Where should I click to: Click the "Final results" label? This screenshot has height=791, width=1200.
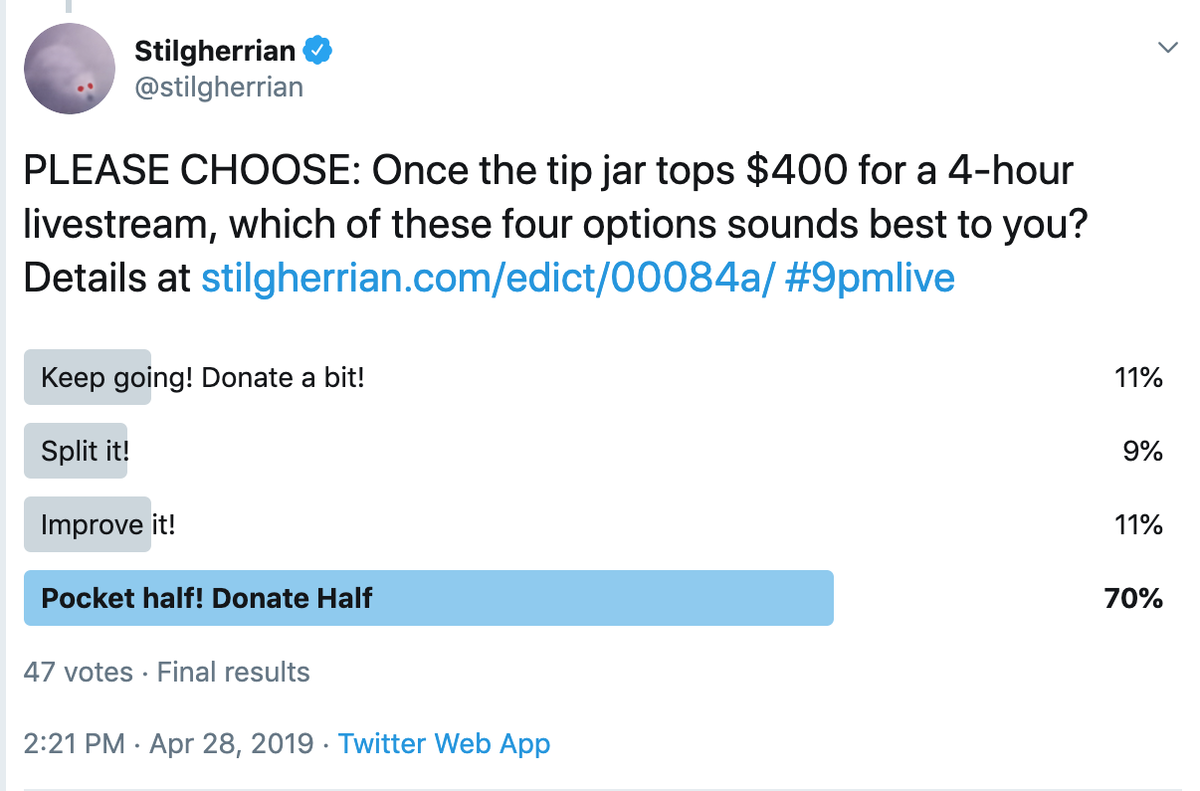(x=233, y=672)
